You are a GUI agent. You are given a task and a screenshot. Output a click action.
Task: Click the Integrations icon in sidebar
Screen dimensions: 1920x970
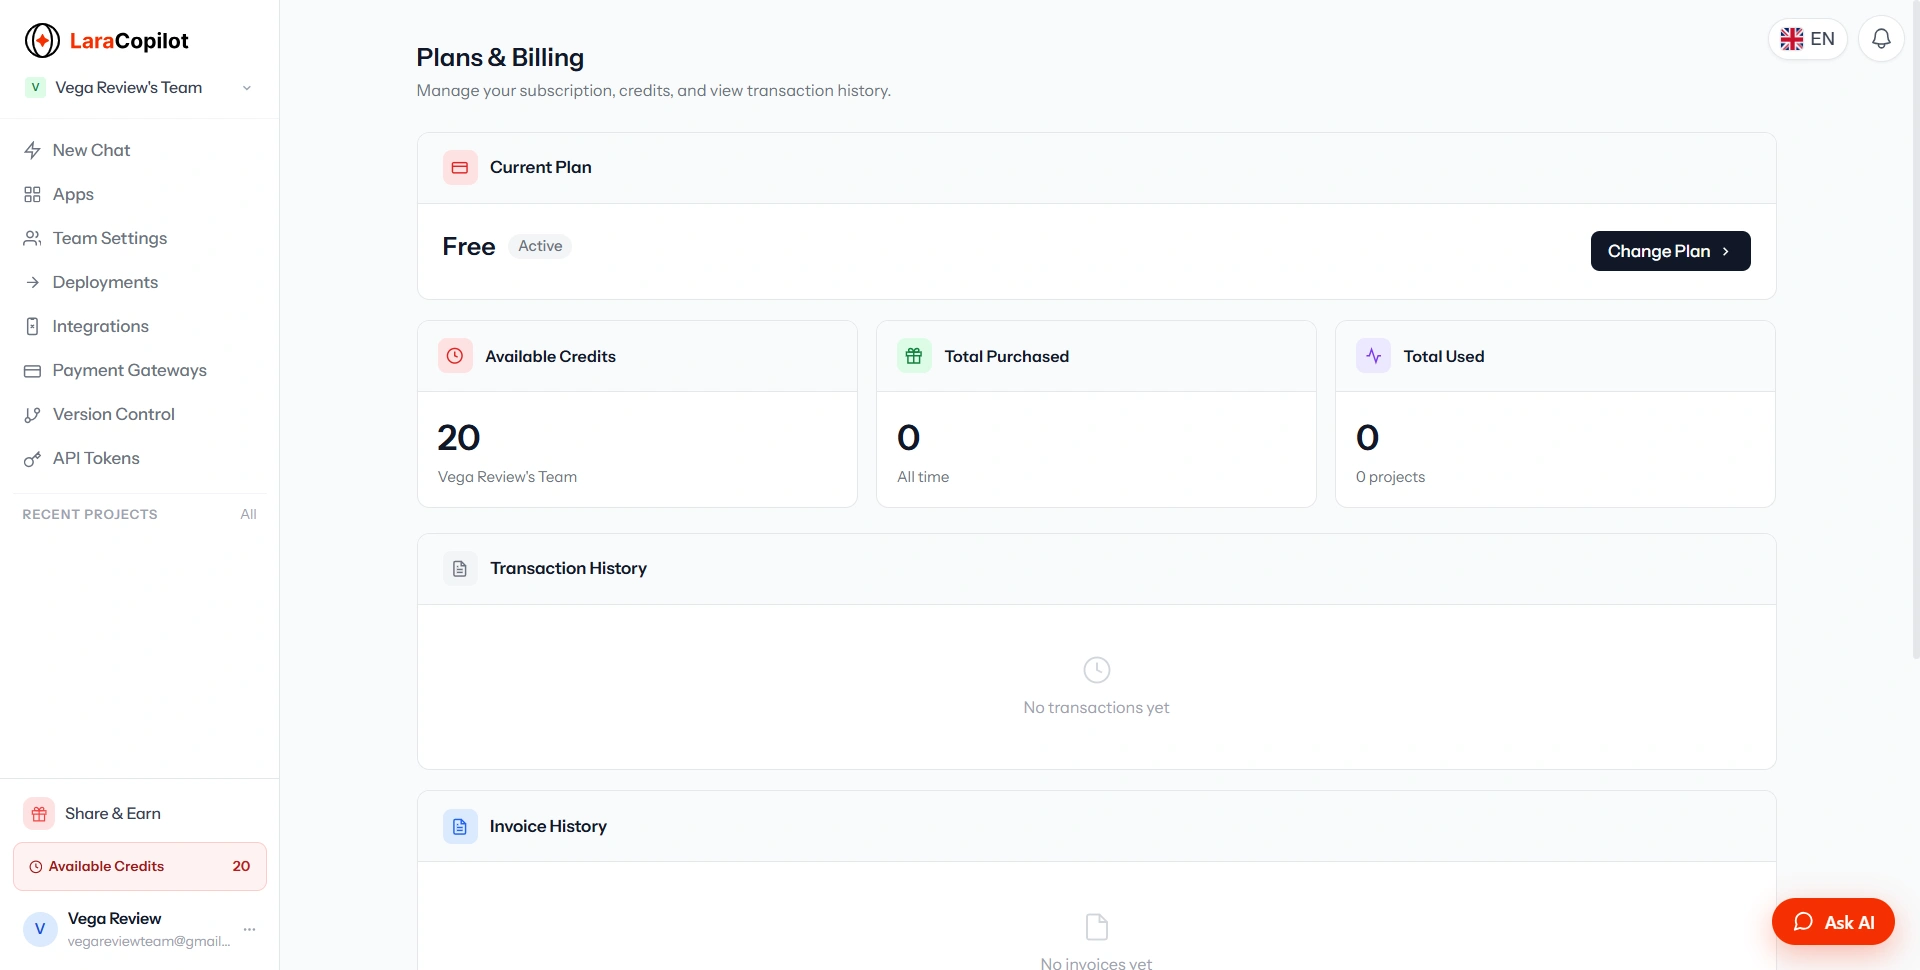pyautogui.click(x=32, y=326)
